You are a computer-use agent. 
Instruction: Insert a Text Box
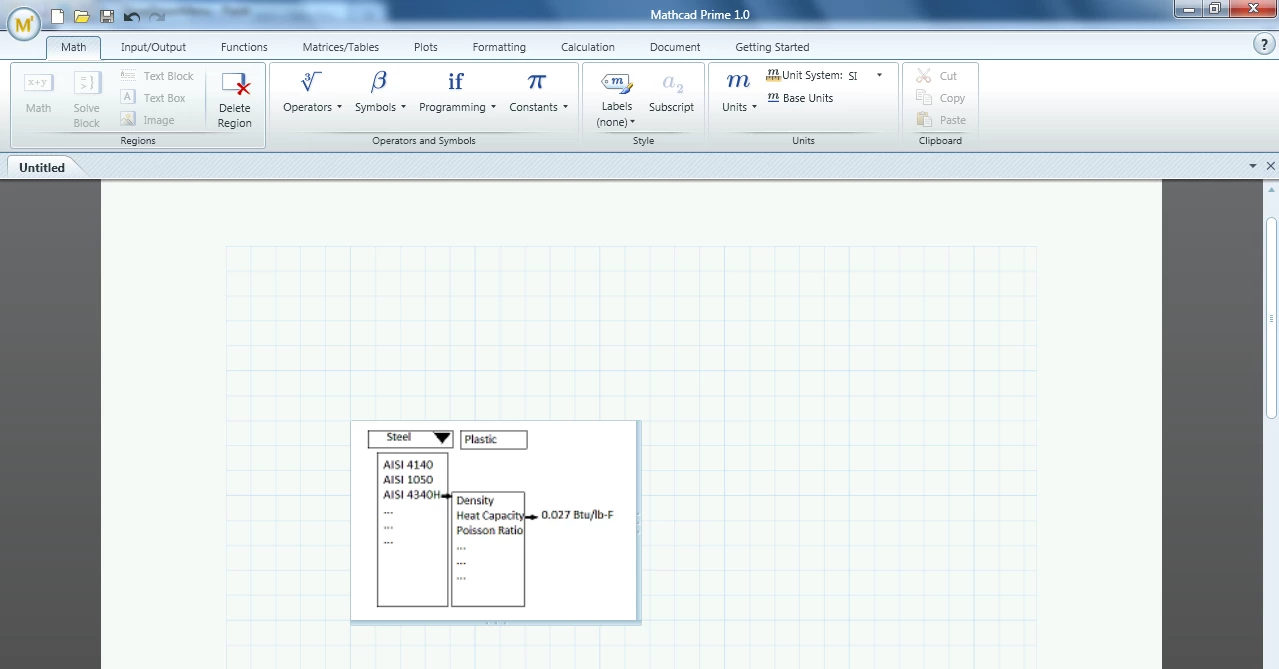click(x=153, y=98)
